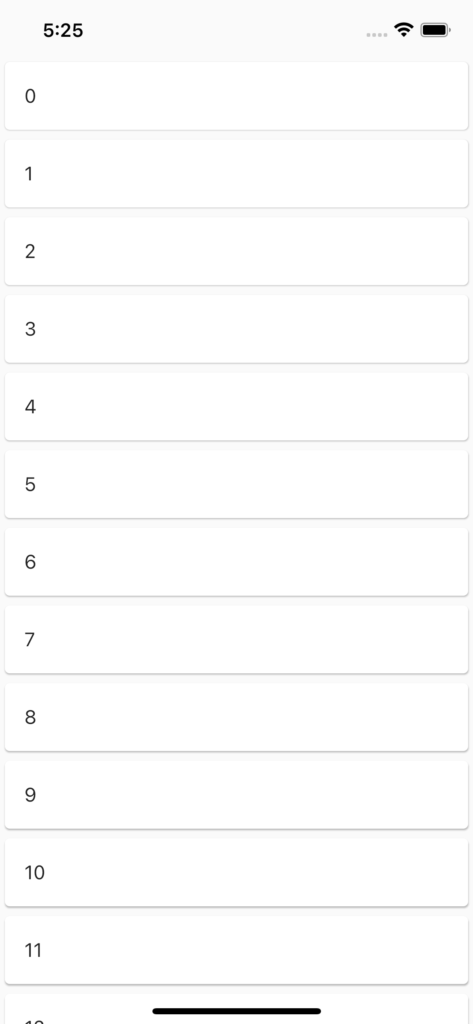Click the number 10 label text

[35, 873]
